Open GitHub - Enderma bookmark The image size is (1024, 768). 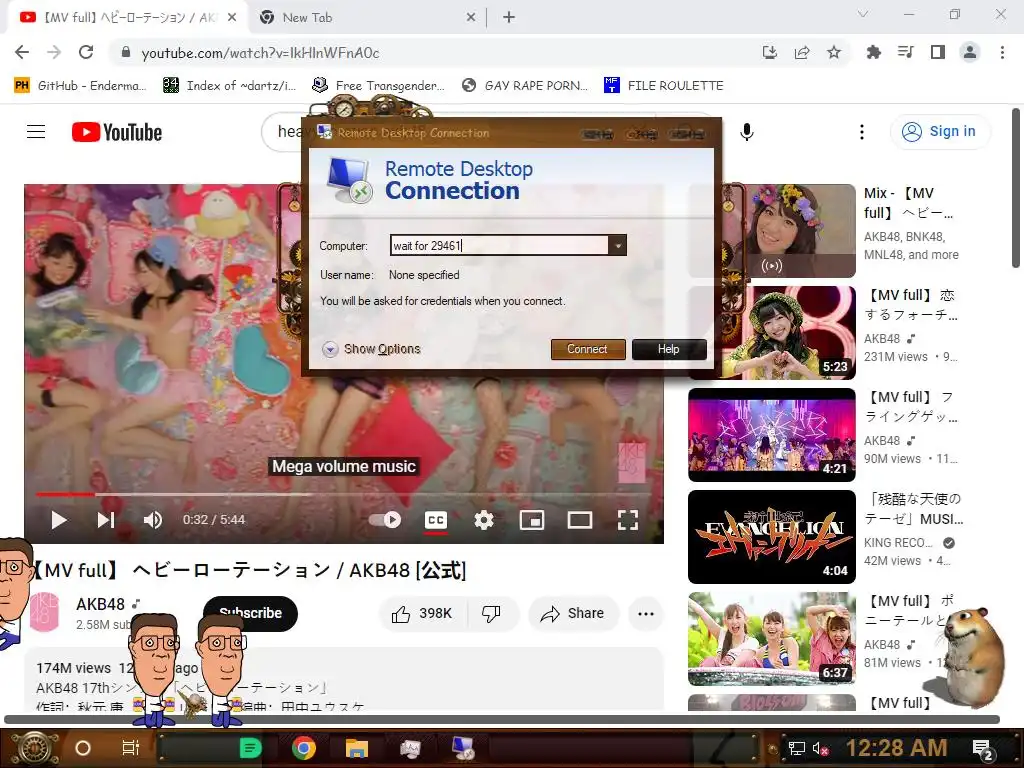80,86
